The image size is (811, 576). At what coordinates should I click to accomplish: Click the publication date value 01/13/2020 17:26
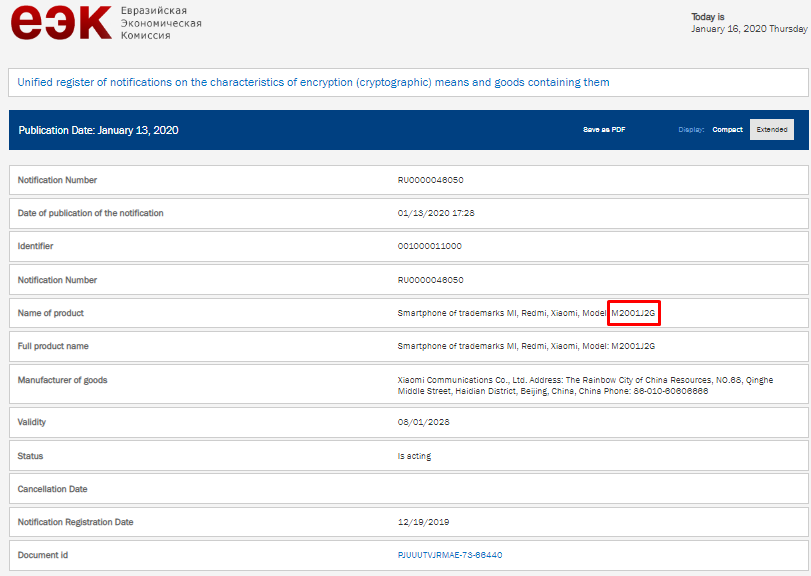(x=436, y=213)
